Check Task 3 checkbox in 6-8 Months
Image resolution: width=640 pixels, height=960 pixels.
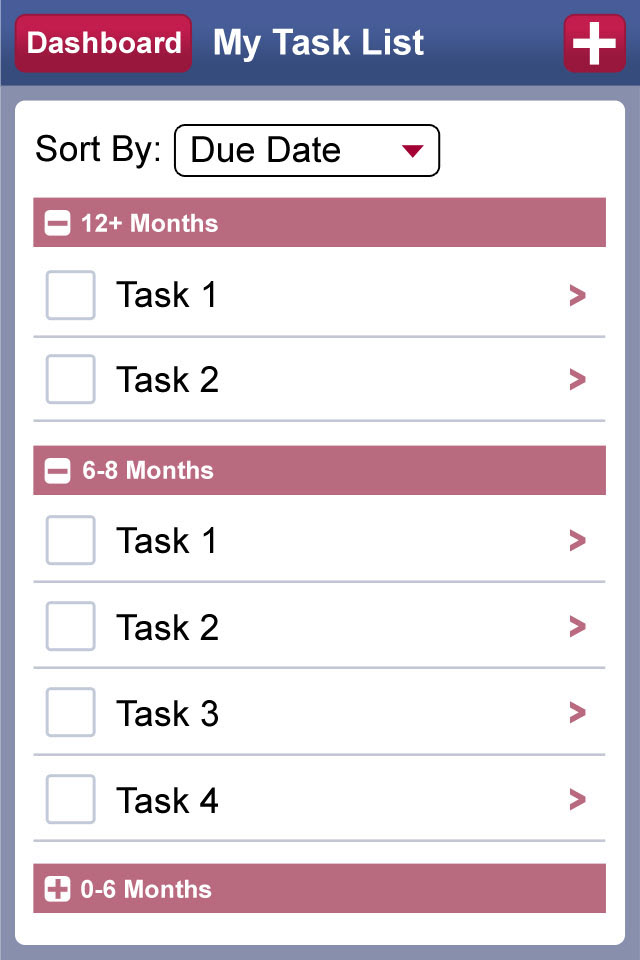pos(71,713)
